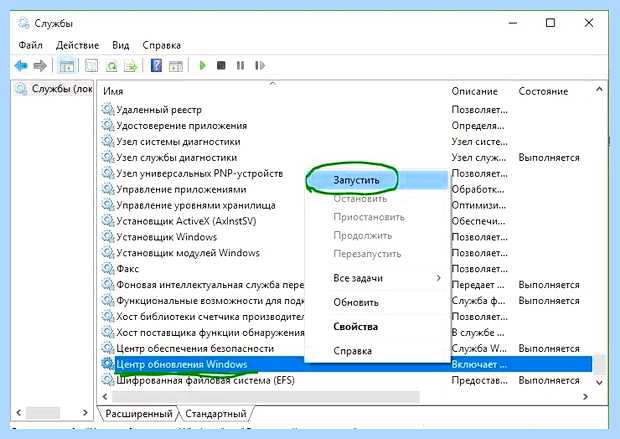Click gear icon beside Управление приложениями
620x439 pixels.
coord(108,189)
